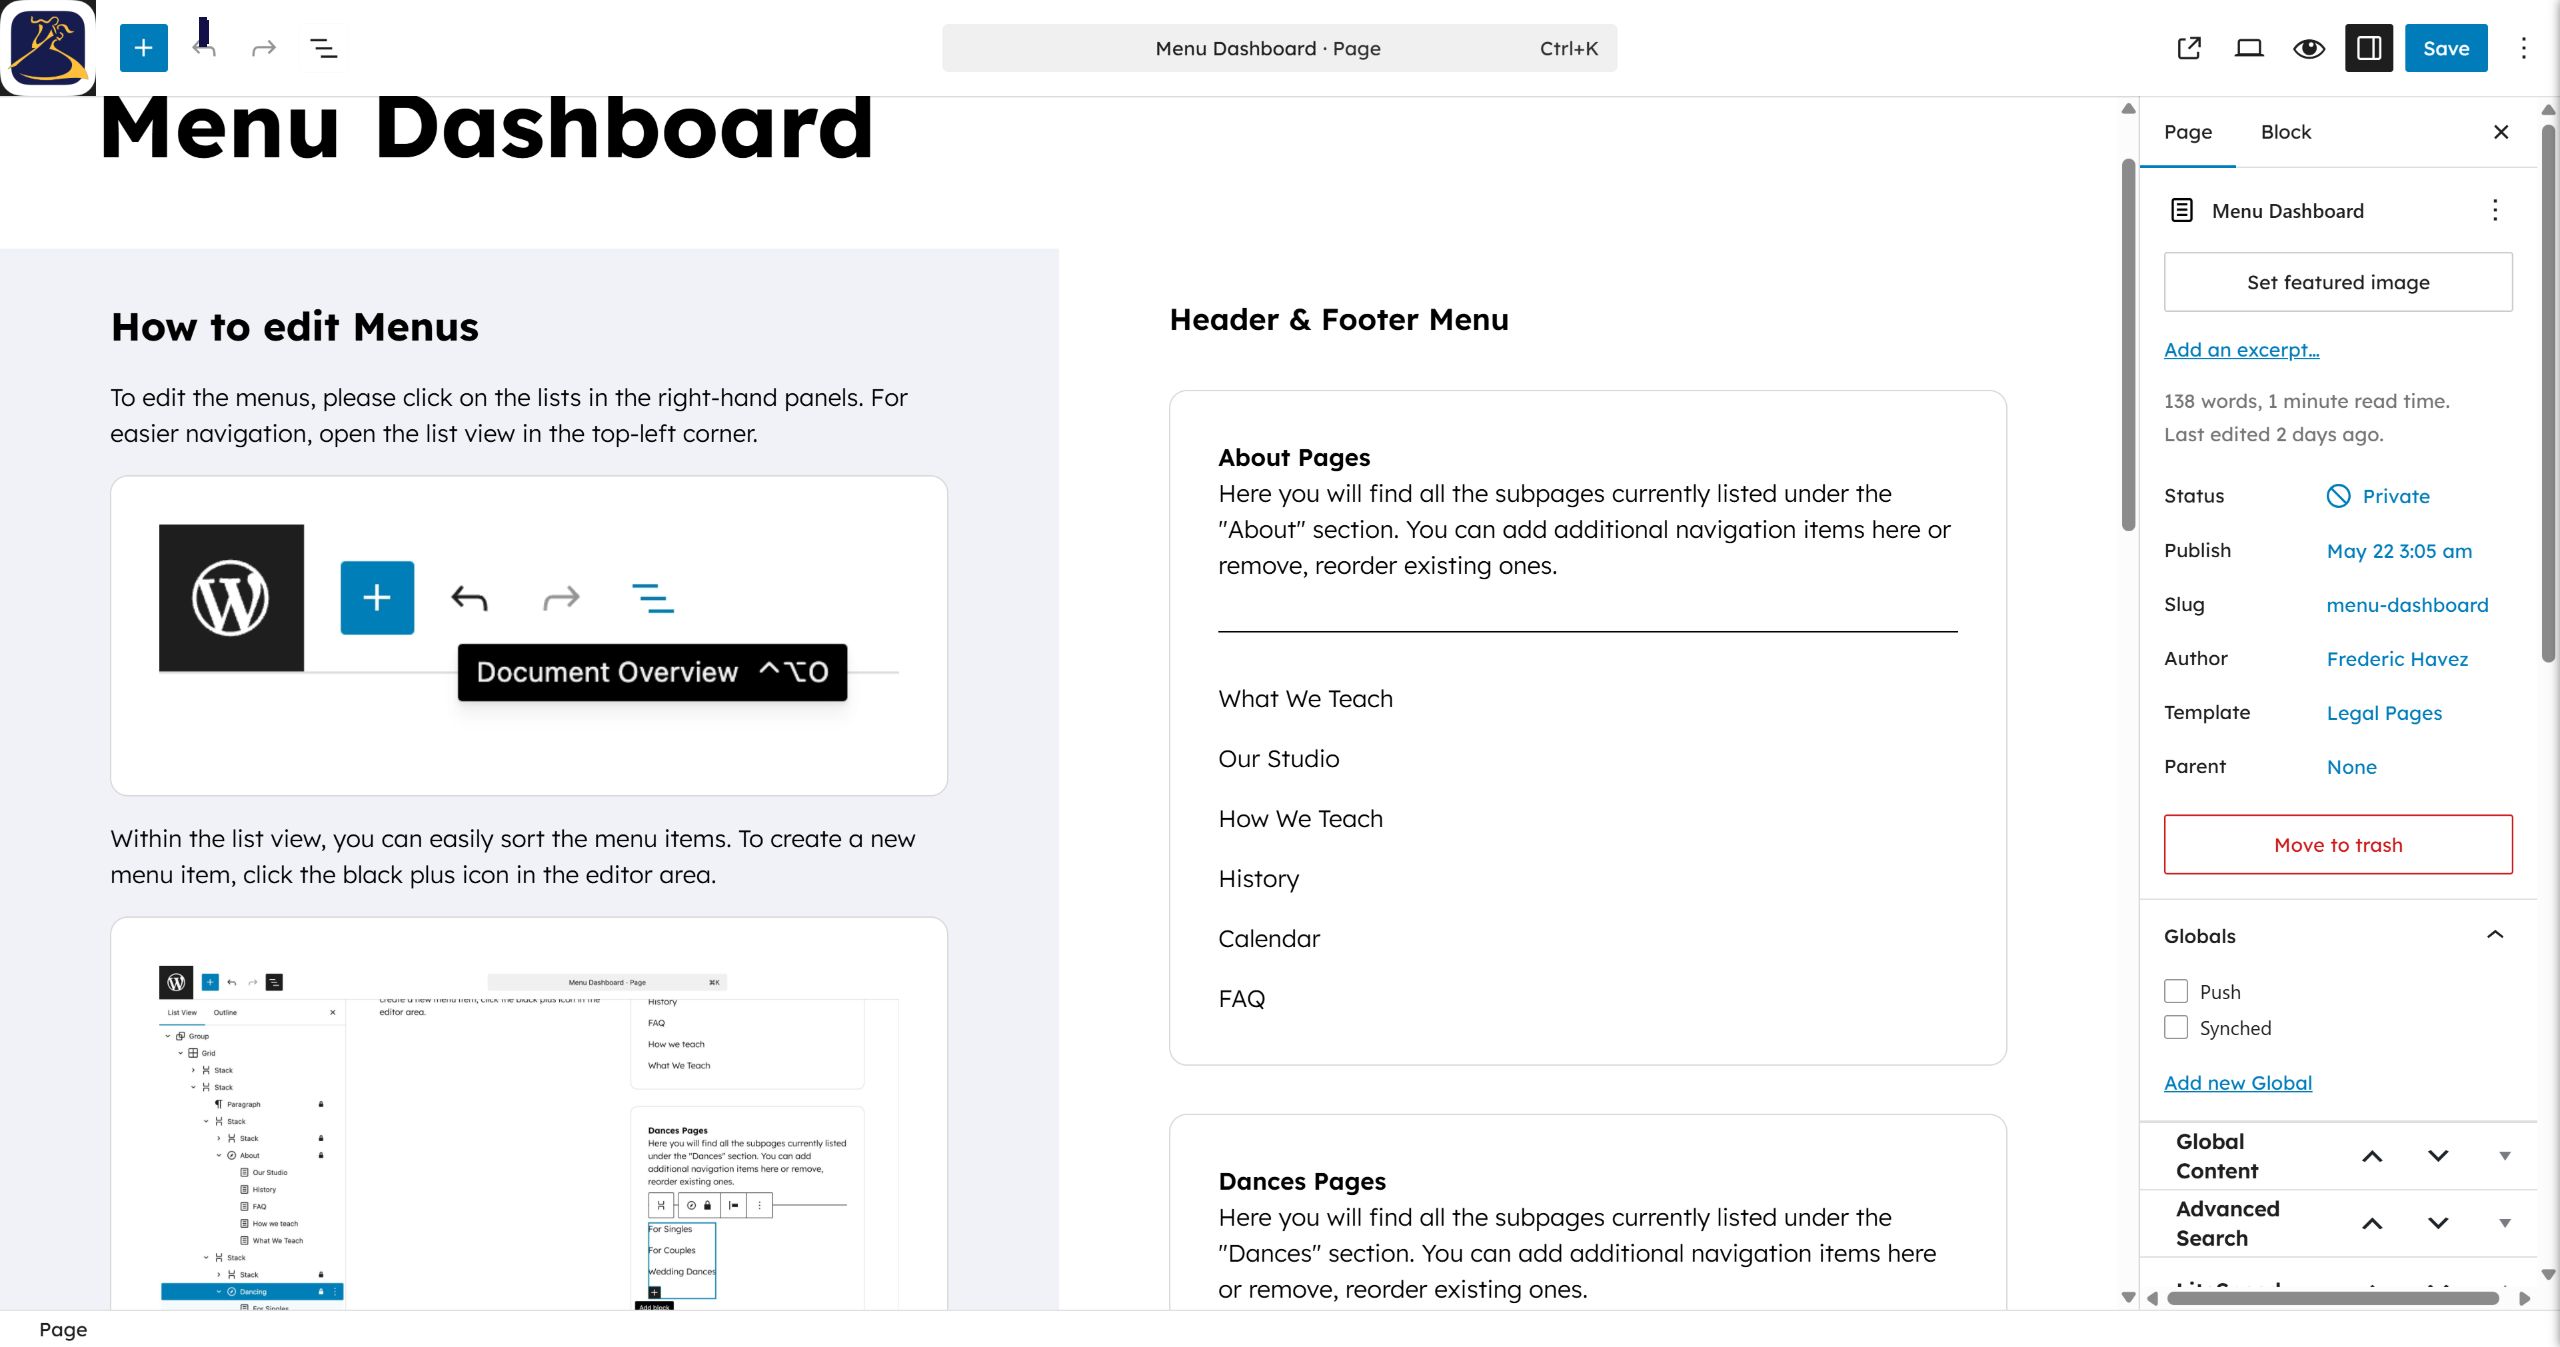Move page to trash

click(2338, 845)
